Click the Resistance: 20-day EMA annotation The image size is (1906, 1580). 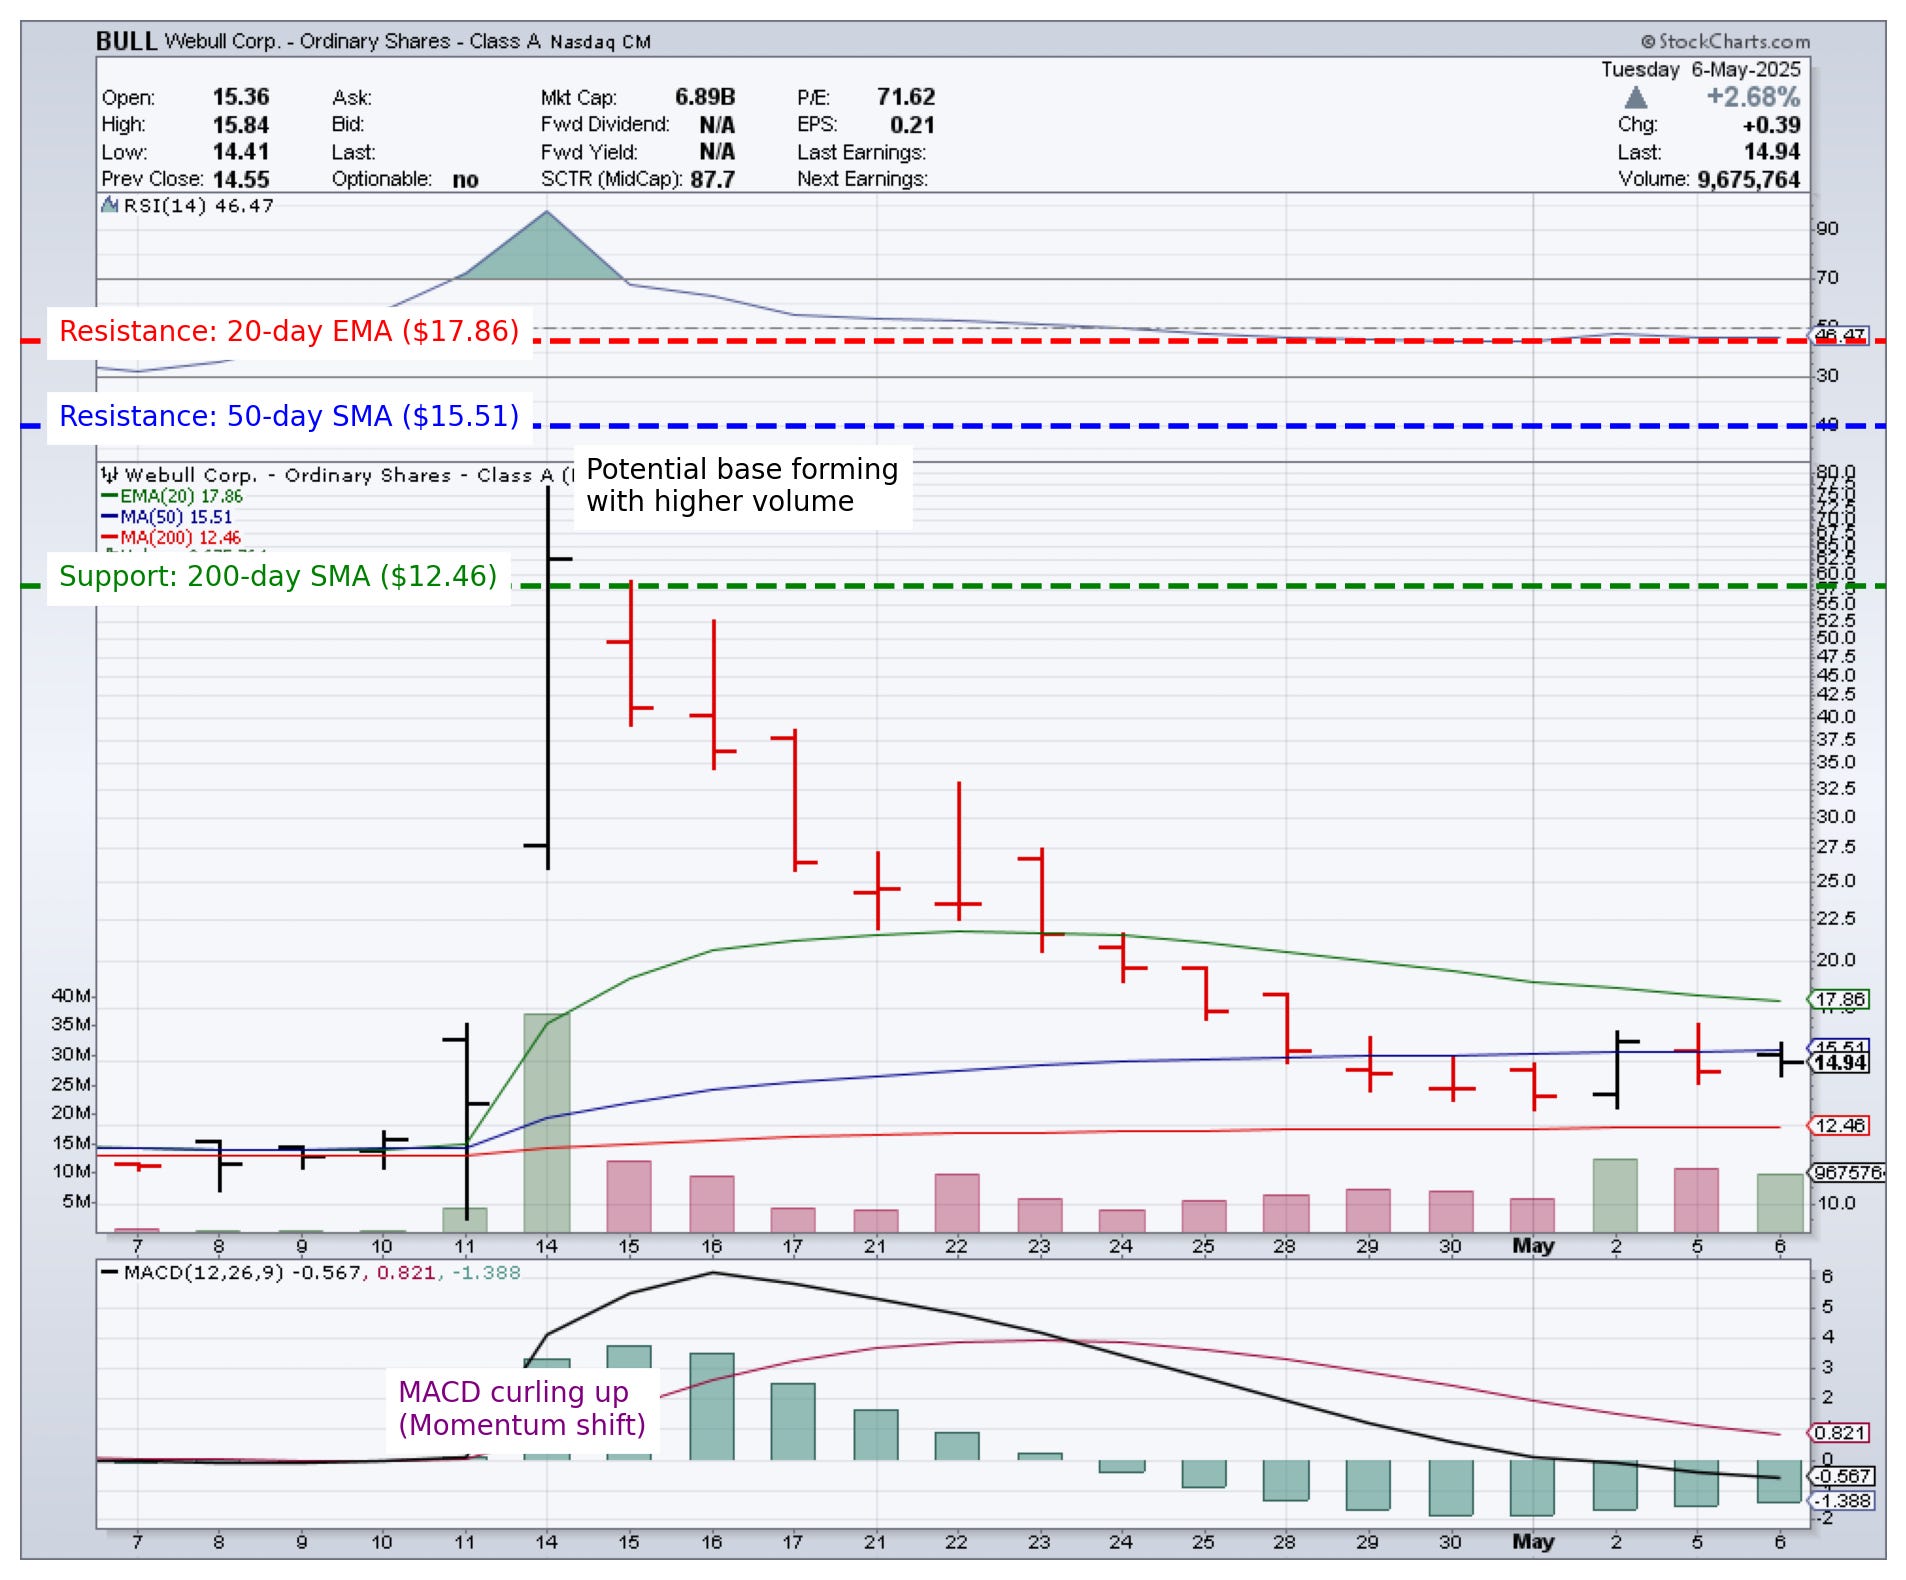tap(289, 331)
